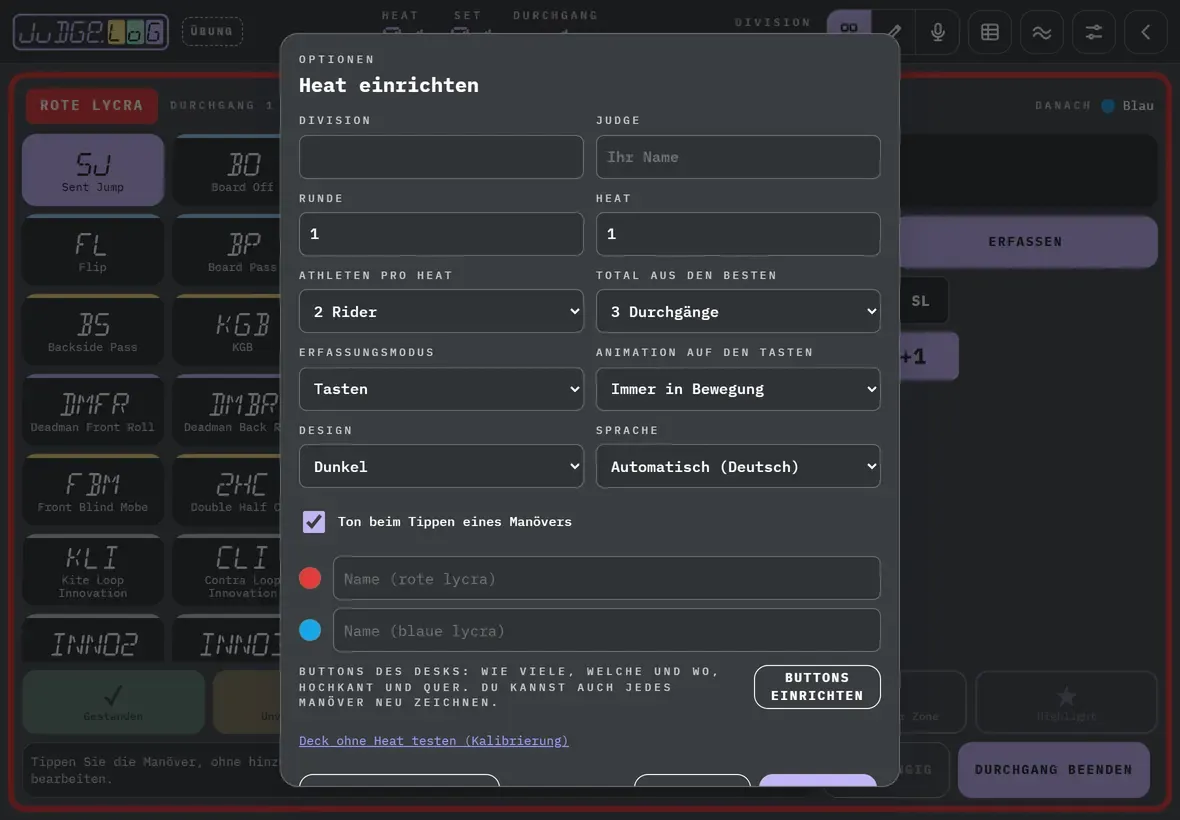Image resolution: width=1180 pixels, height=820 pixels.
Task: Open Deck ohne Heat testen link
Action: 433,740
